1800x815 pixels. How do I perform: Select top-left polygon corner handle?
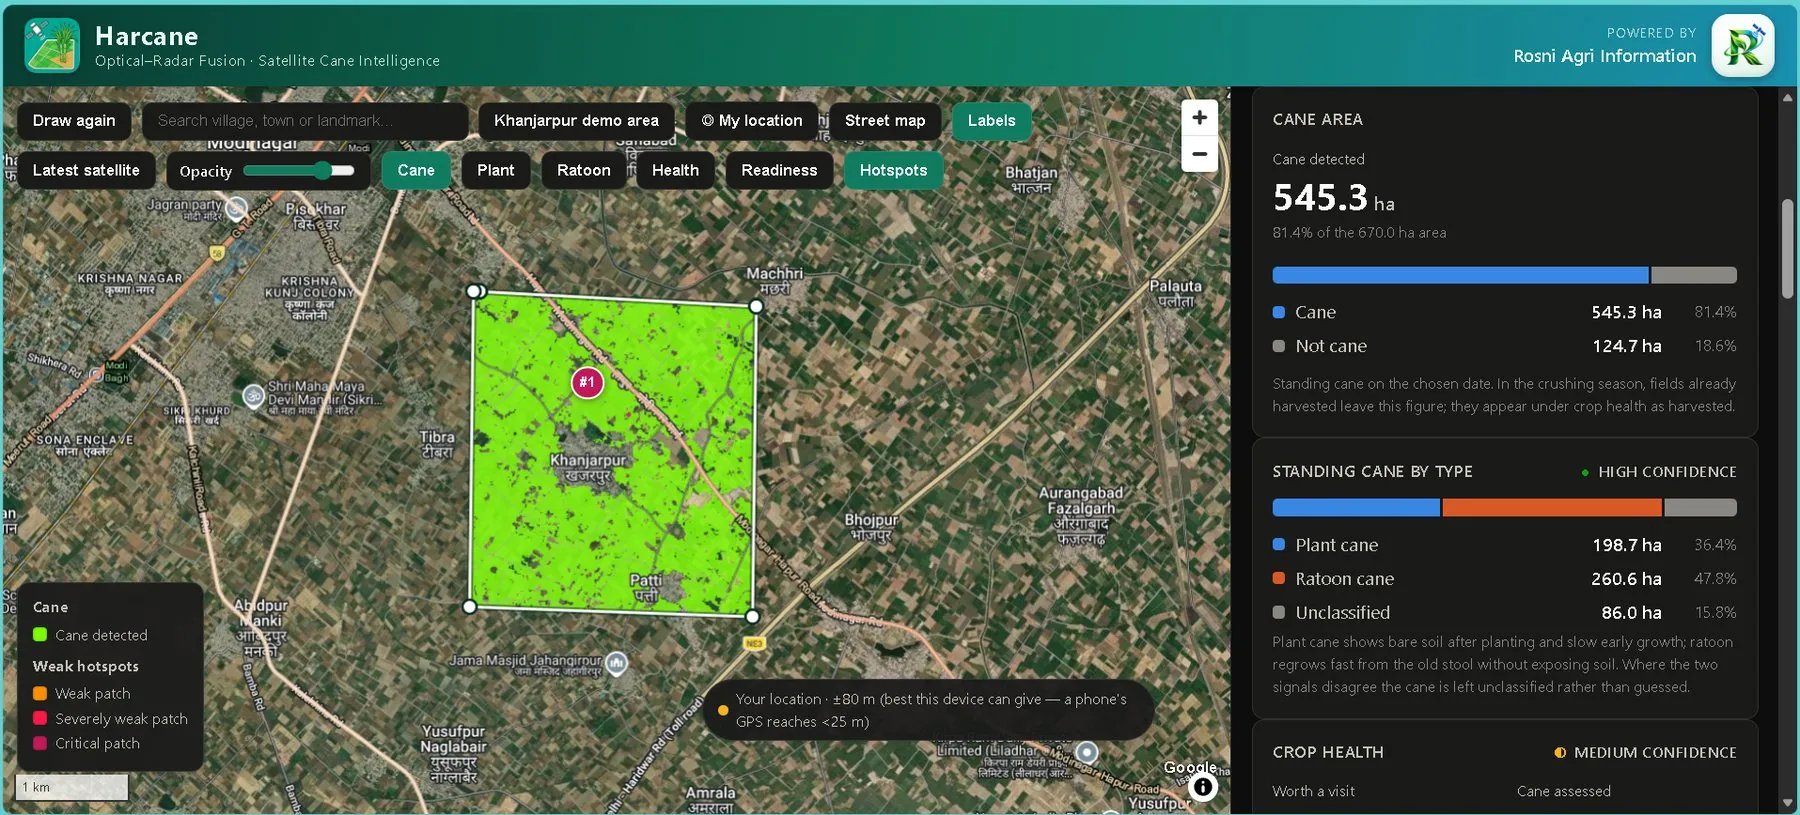point(474,291)
